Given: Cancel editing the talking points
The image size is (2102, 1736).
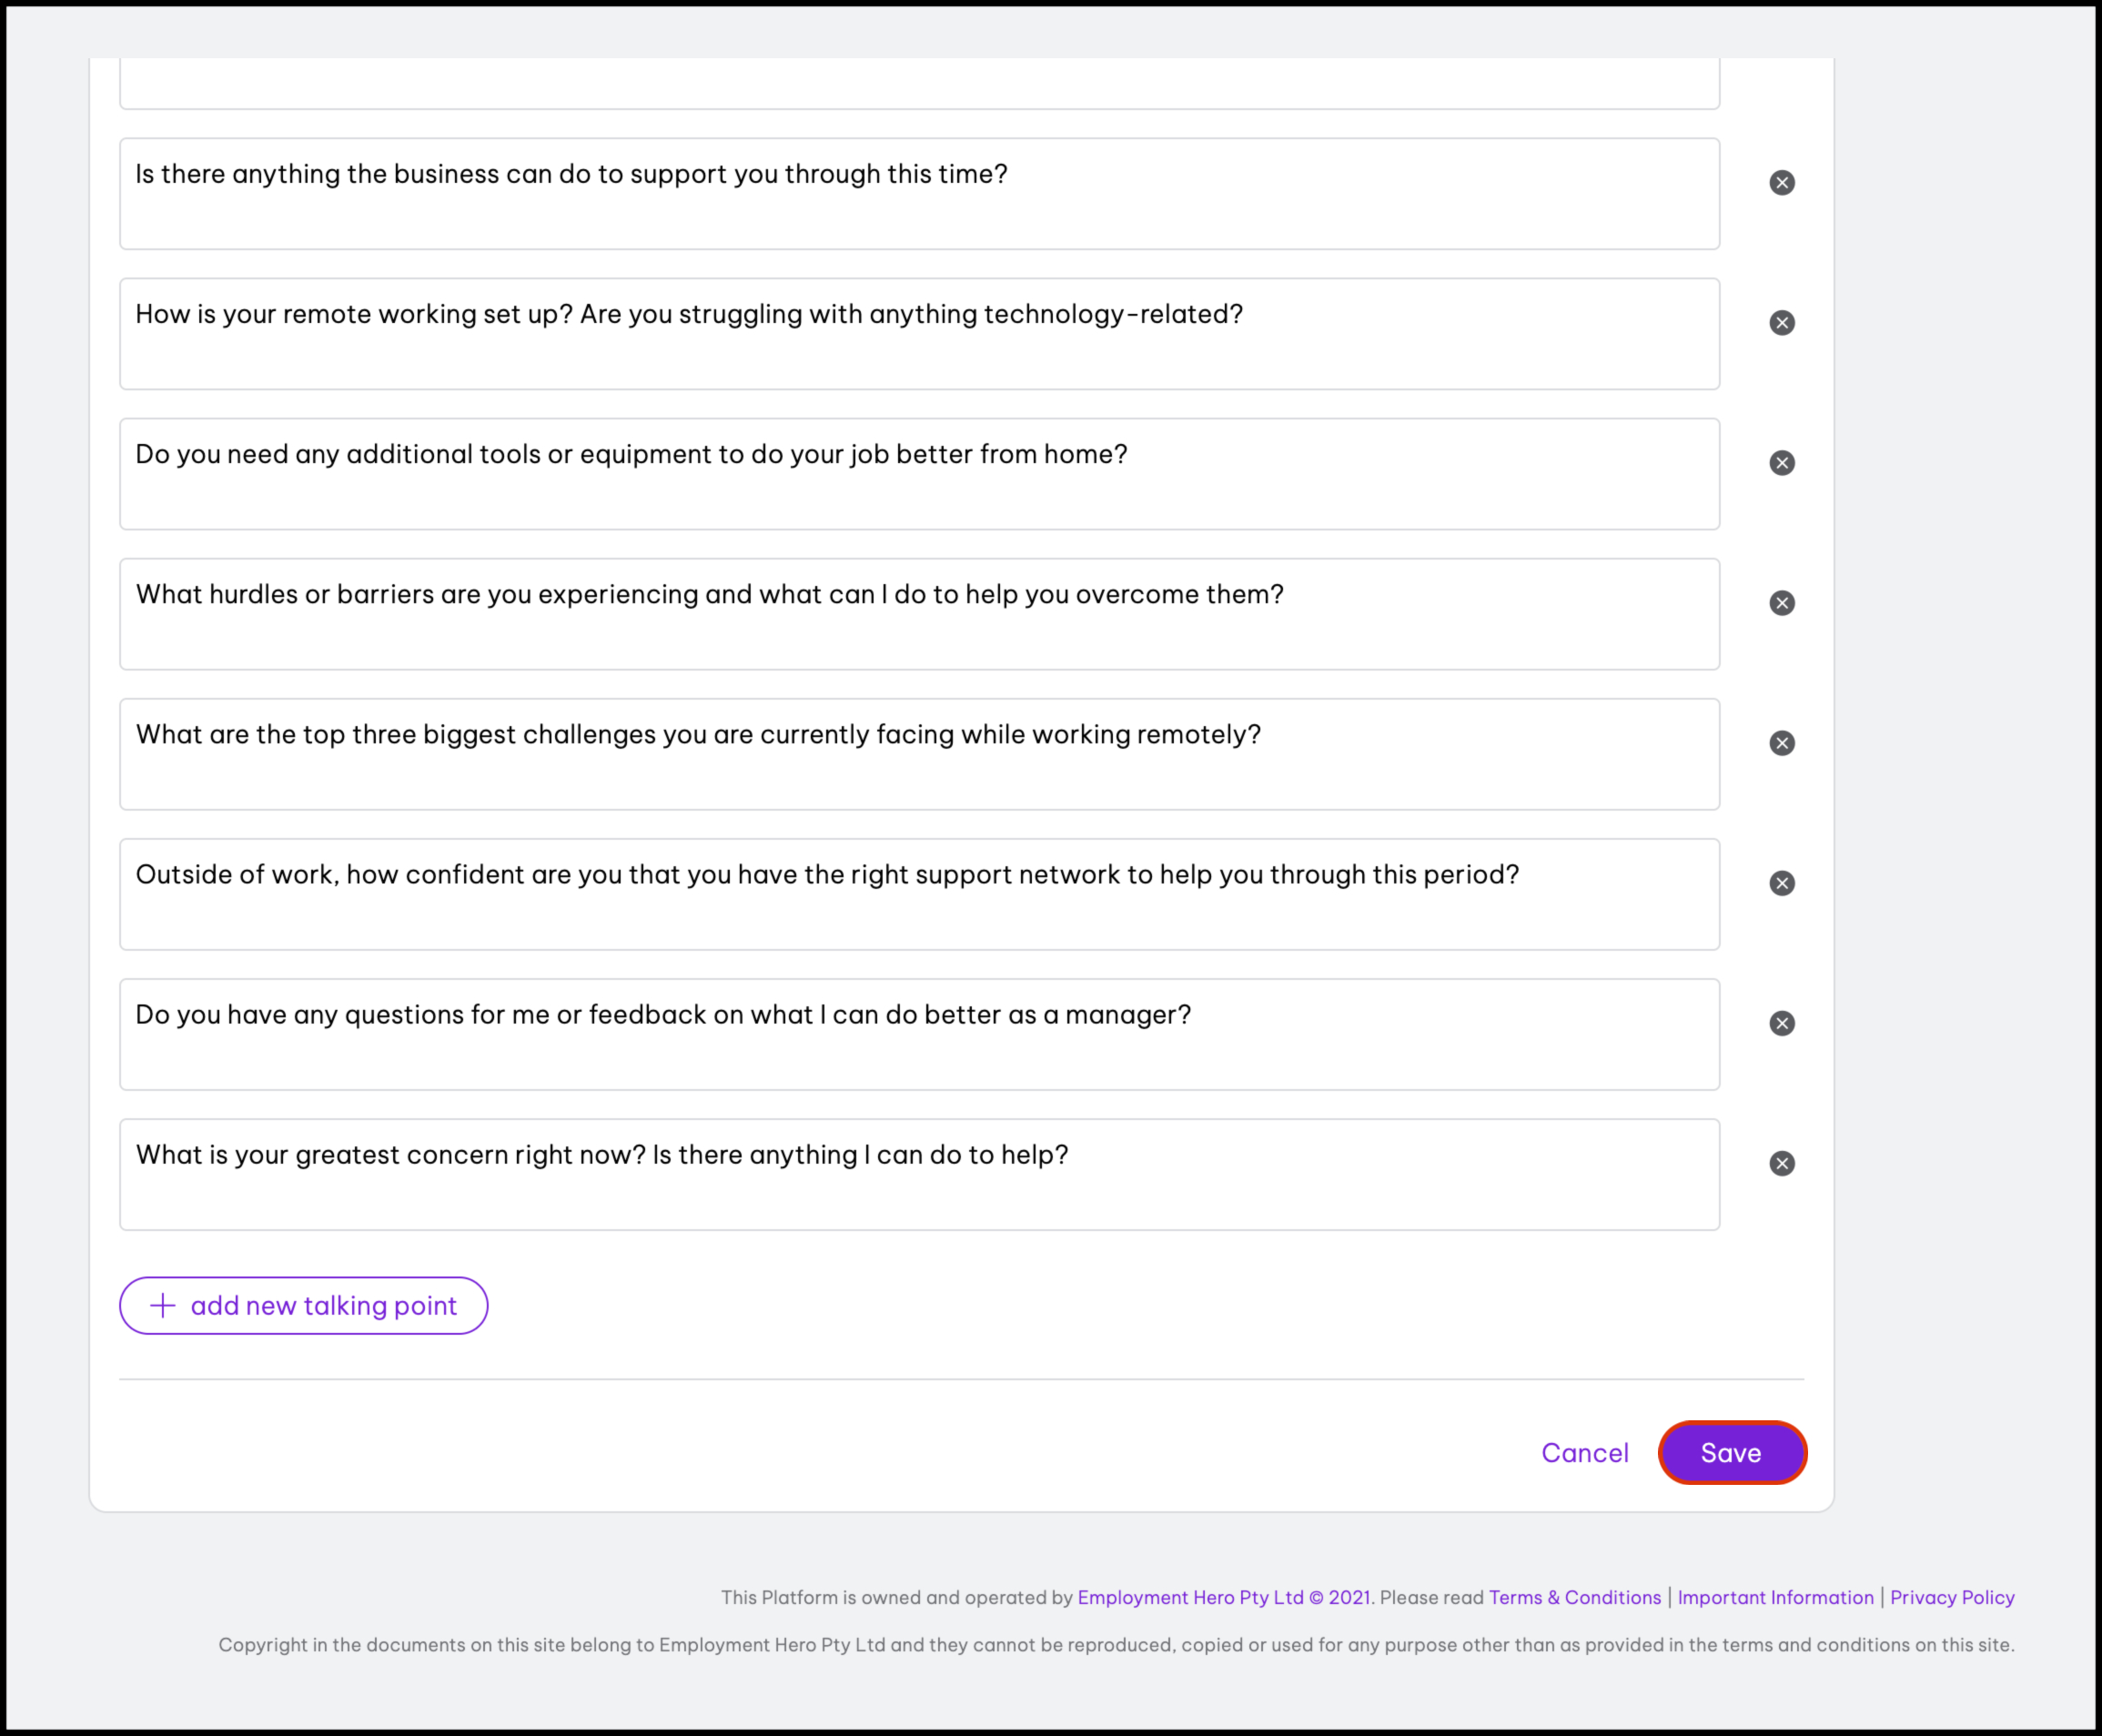Looking at the screenshot, I should [1584, 1452].
